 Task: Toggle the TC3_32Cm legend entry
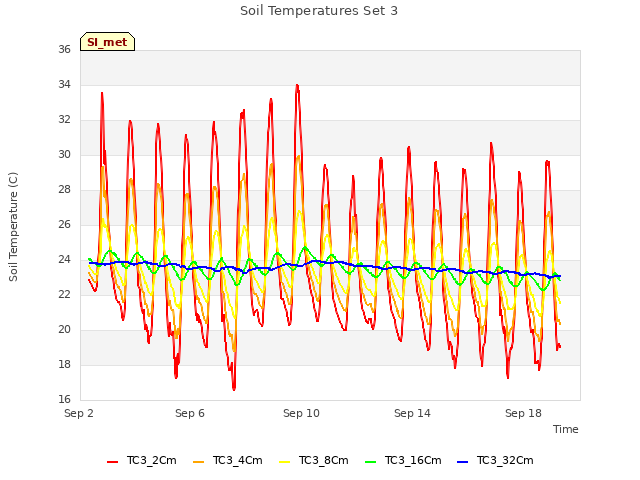coord(495,460)
